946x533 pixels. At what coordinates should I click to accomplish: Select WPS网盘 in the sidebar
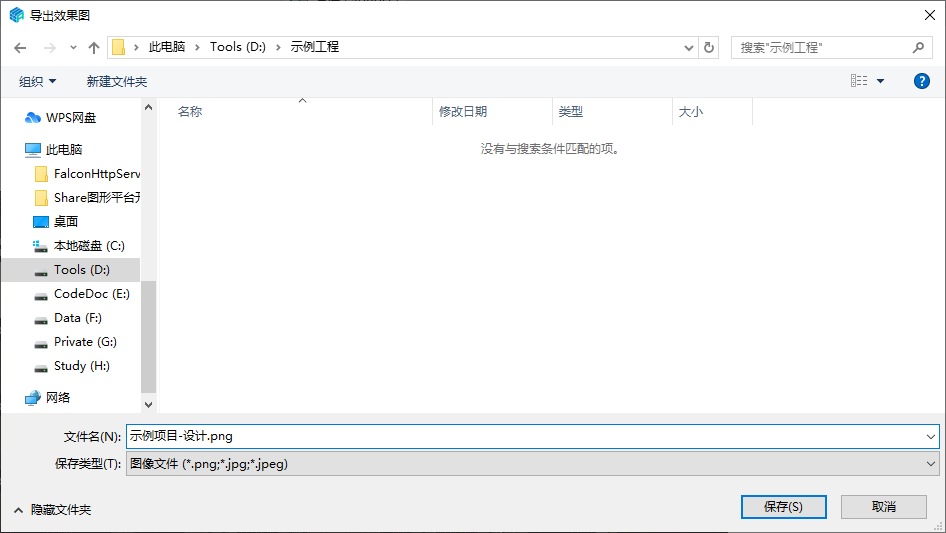click(x=70, y=118)
